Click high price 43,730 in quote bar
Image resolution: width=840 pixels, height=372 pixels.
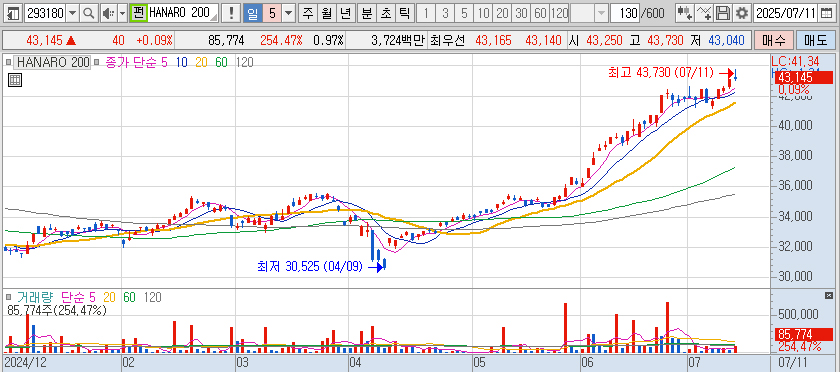[665, 40]
